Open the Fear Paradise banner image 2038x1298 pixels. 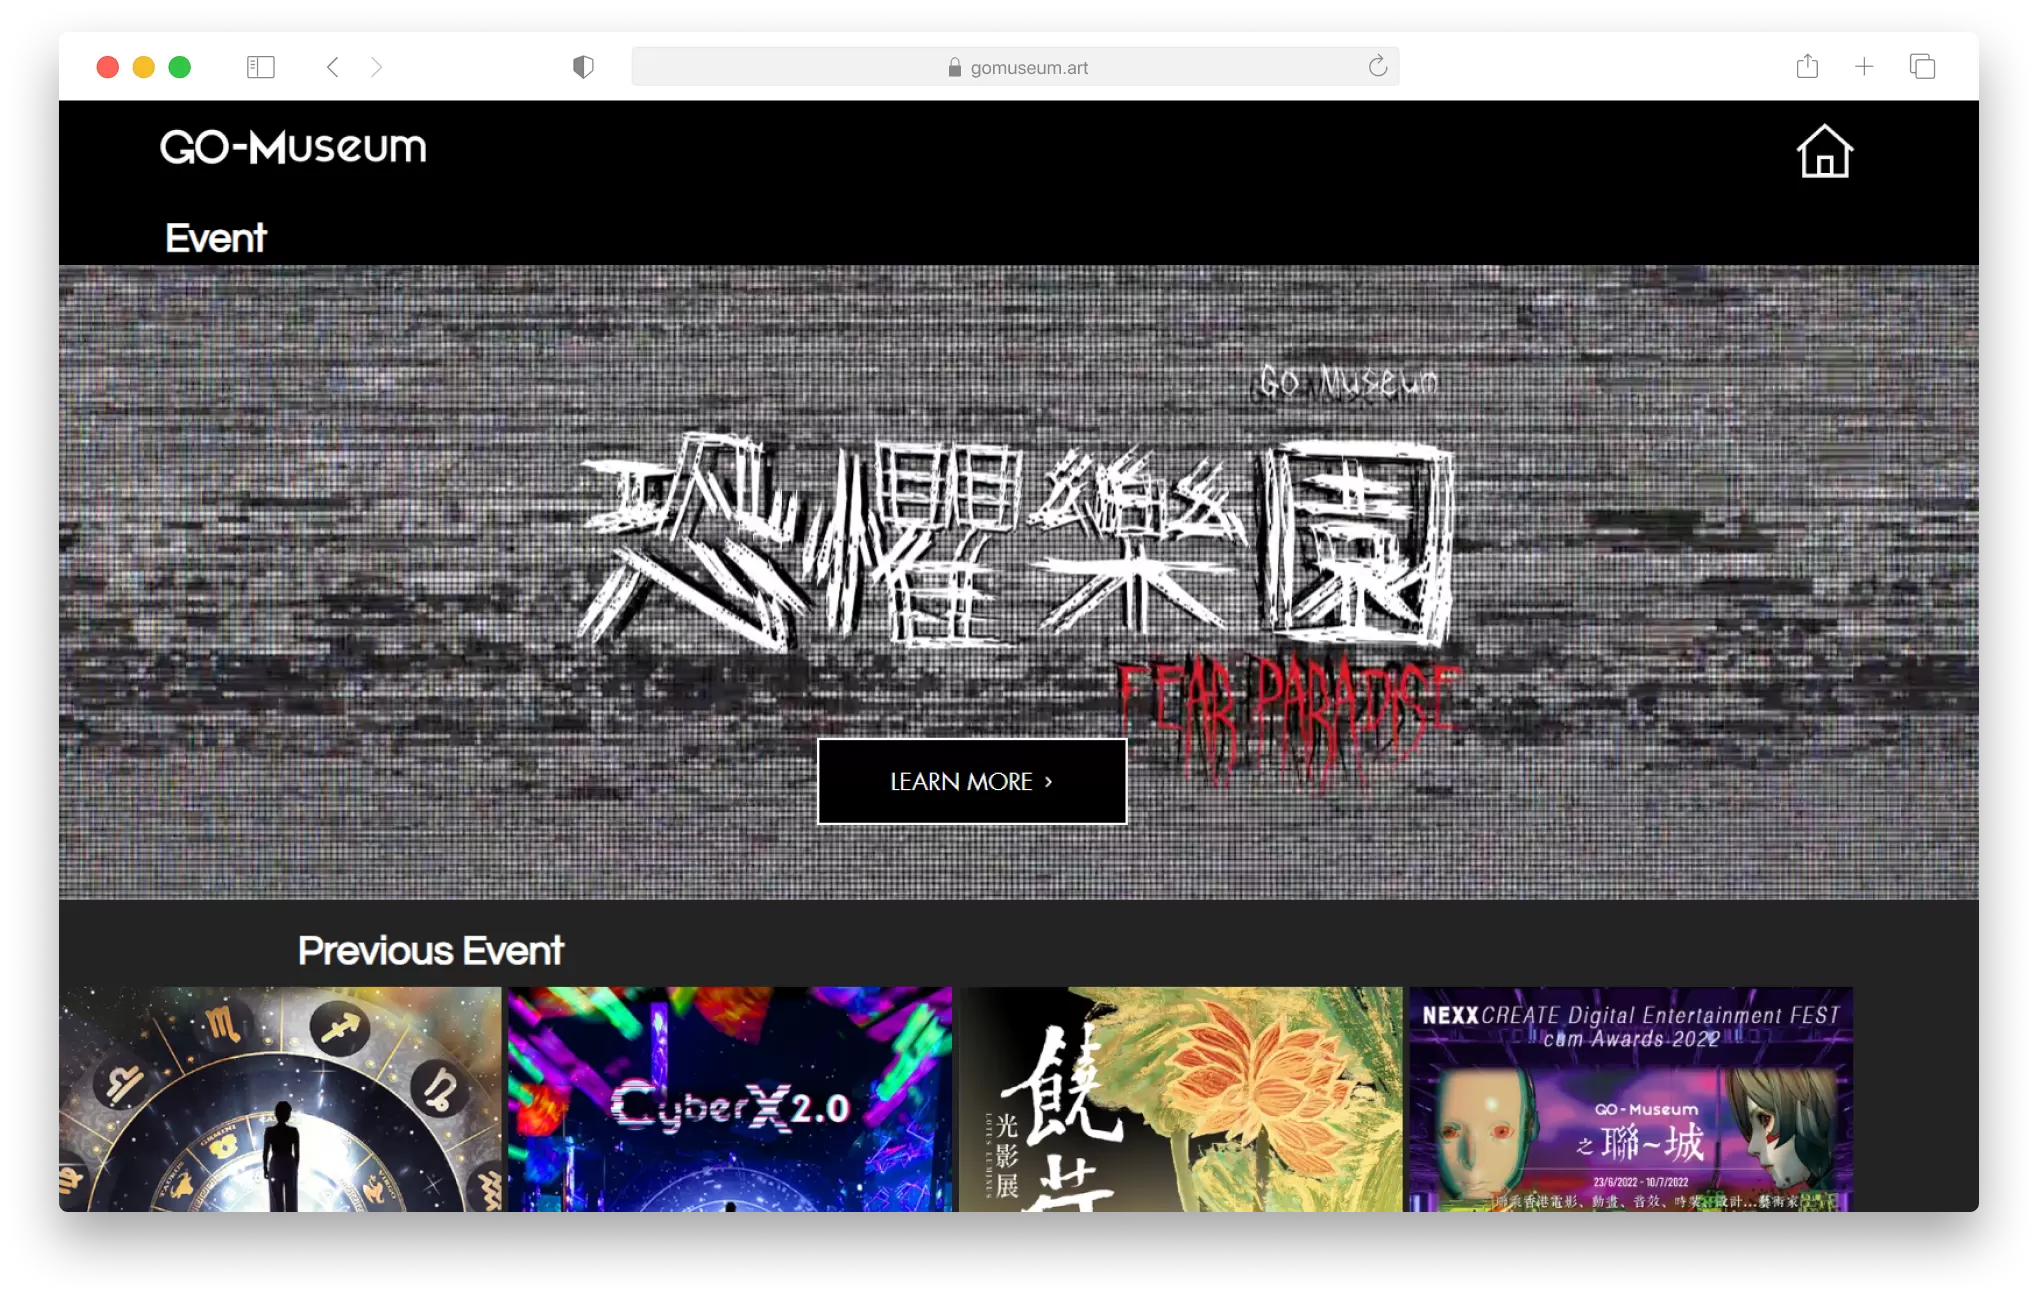pos(1018,581)
